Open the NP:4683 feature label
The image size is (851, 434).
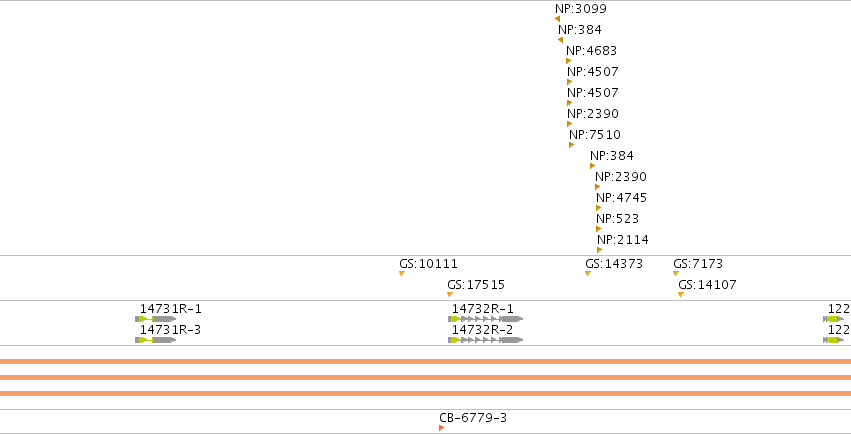[x=592, y=50]
